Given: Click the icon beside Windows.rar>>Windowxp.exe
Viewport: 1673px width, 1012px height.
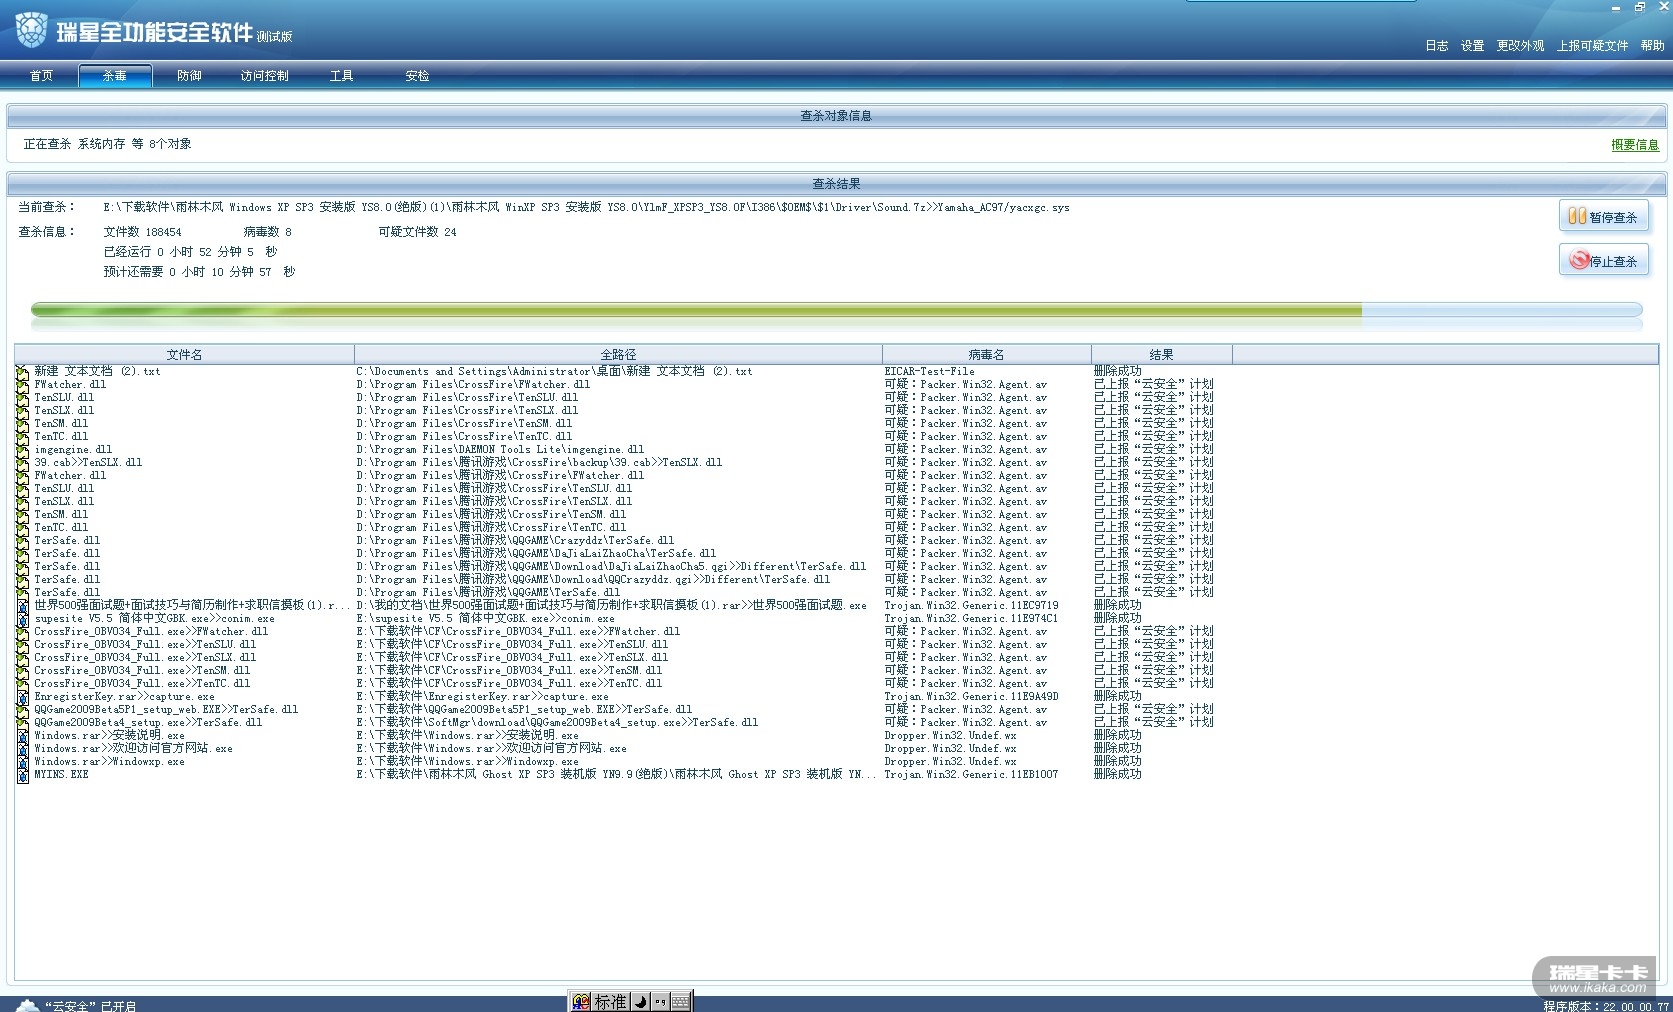Looking at the screenshot, I should click(22, 761).
